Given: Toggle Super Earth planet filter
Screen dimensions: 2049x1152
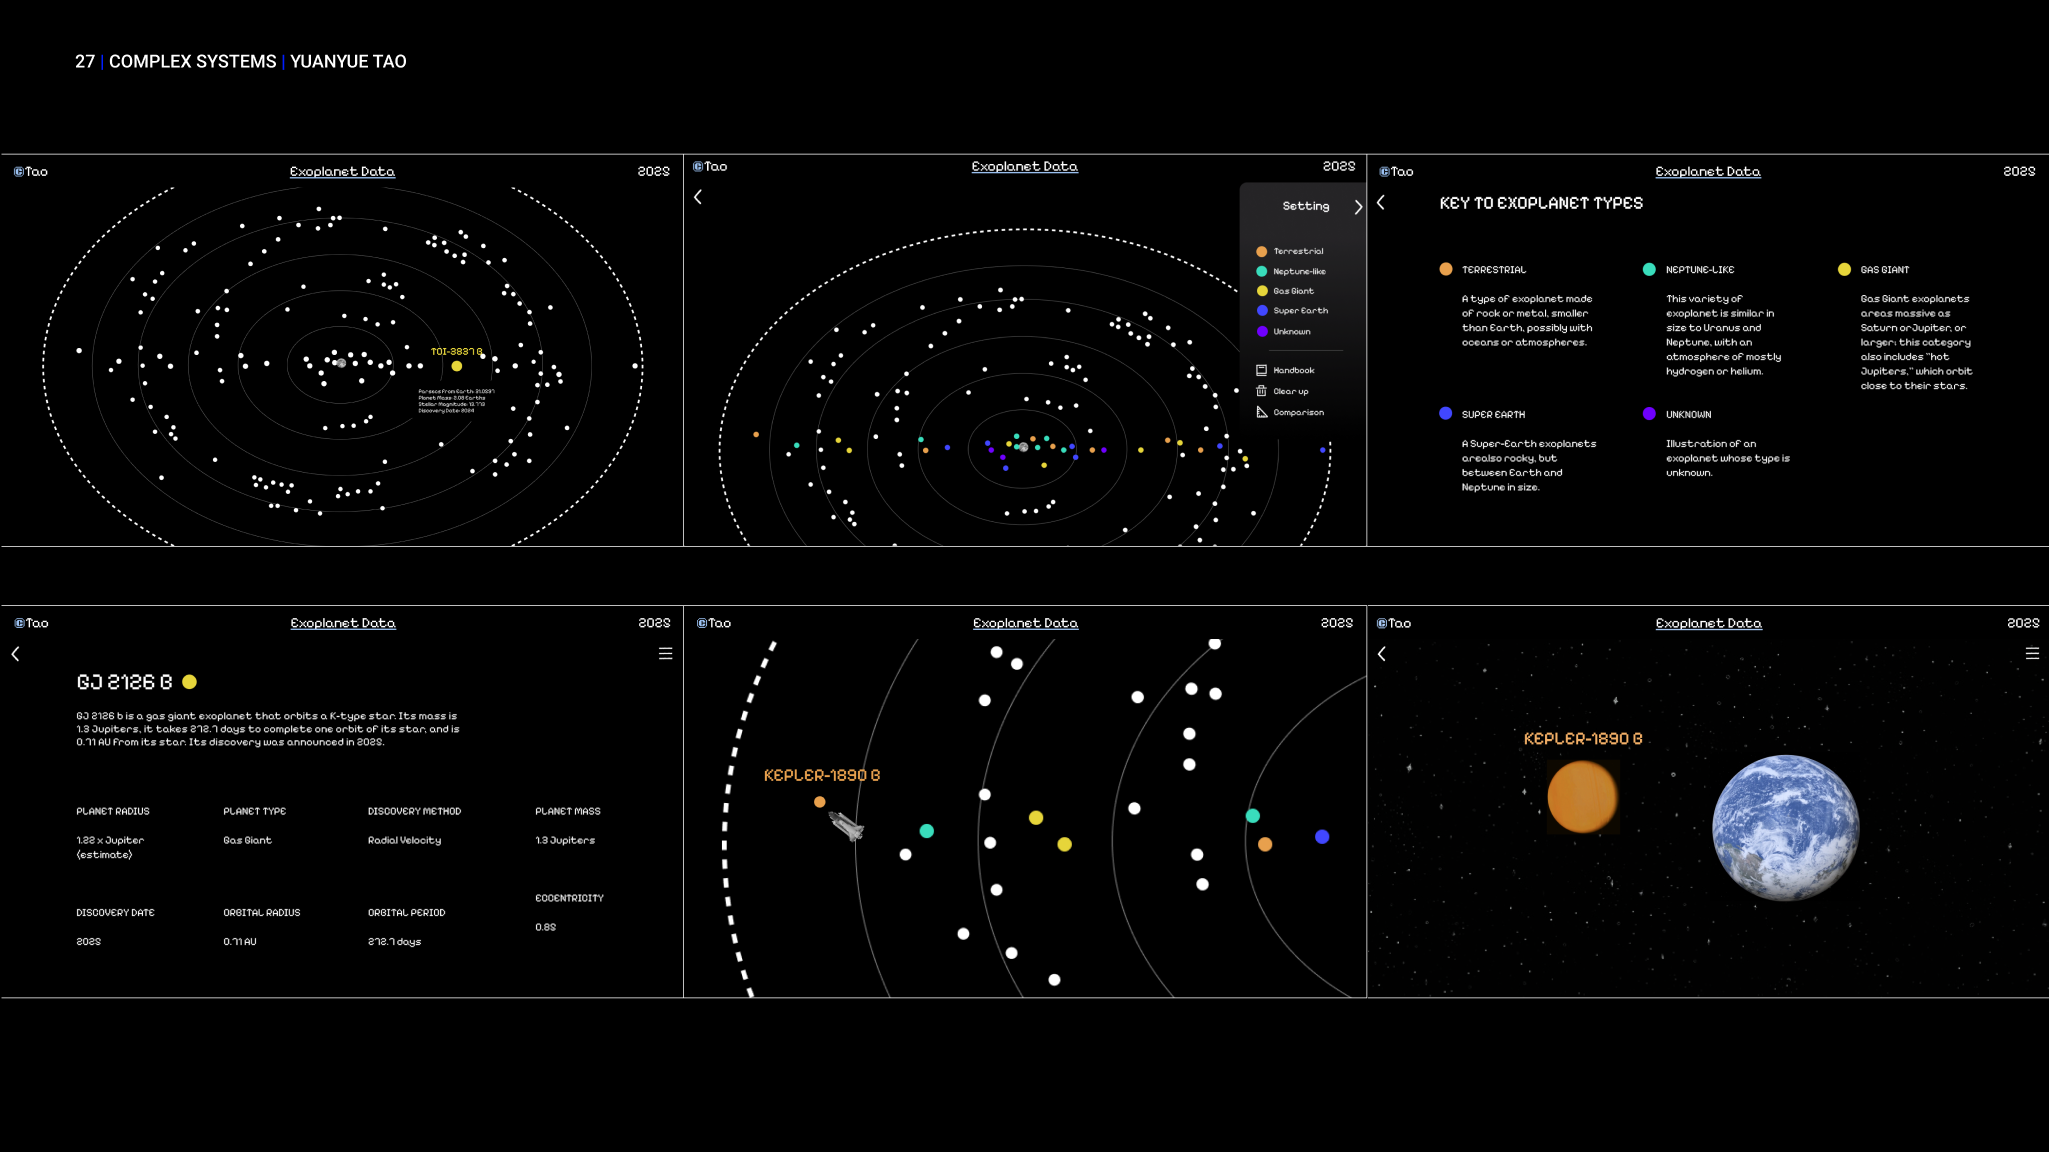Looking at the screenshot, I should tap(1262, 311).
